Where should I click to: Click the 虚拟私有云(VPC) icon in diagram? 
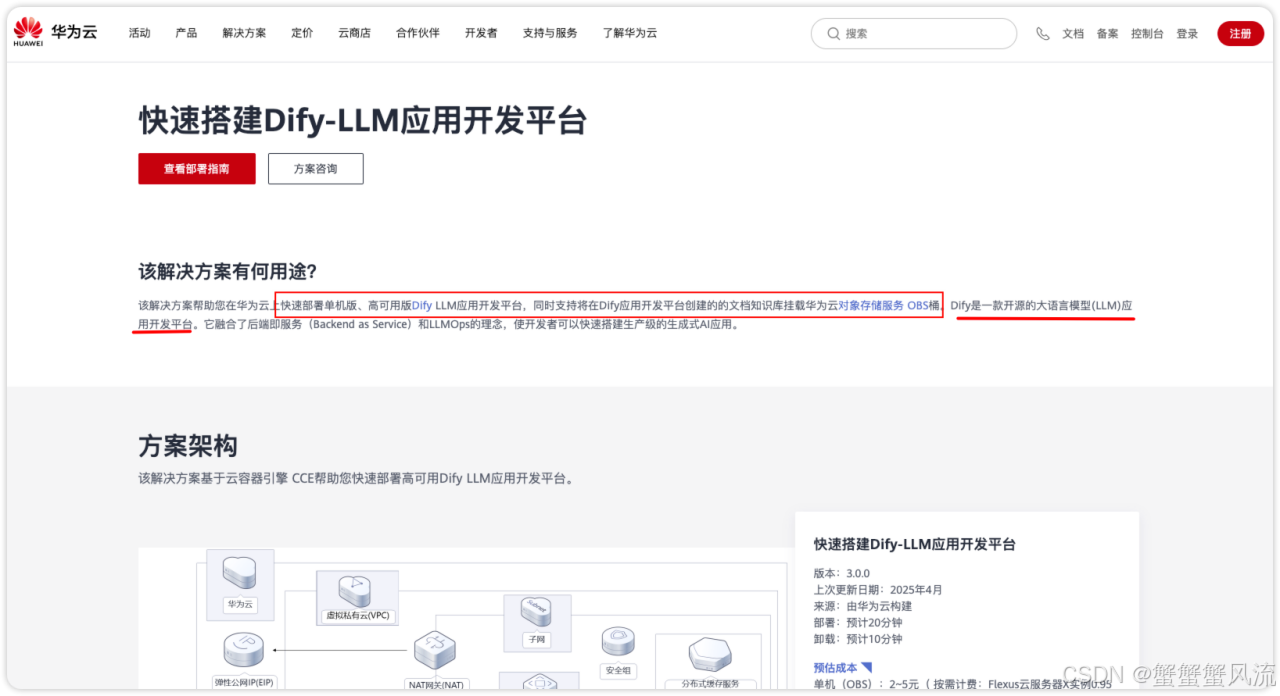pyautogui.click(x=356, y=589)
